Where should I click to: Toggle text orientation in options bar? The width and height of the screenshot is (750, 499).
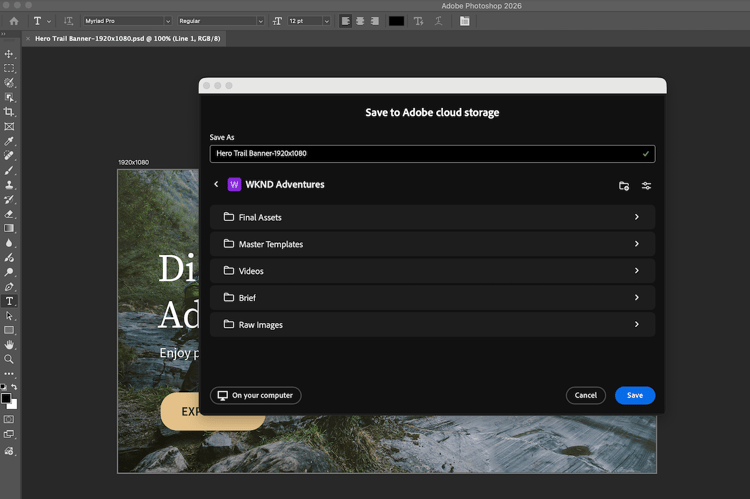click(68, 21)
